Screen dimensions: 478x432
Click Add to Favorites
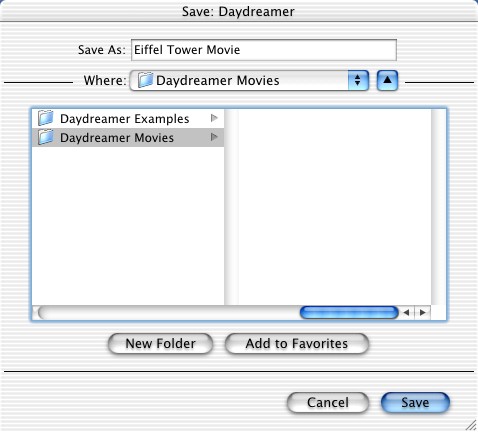297,343
